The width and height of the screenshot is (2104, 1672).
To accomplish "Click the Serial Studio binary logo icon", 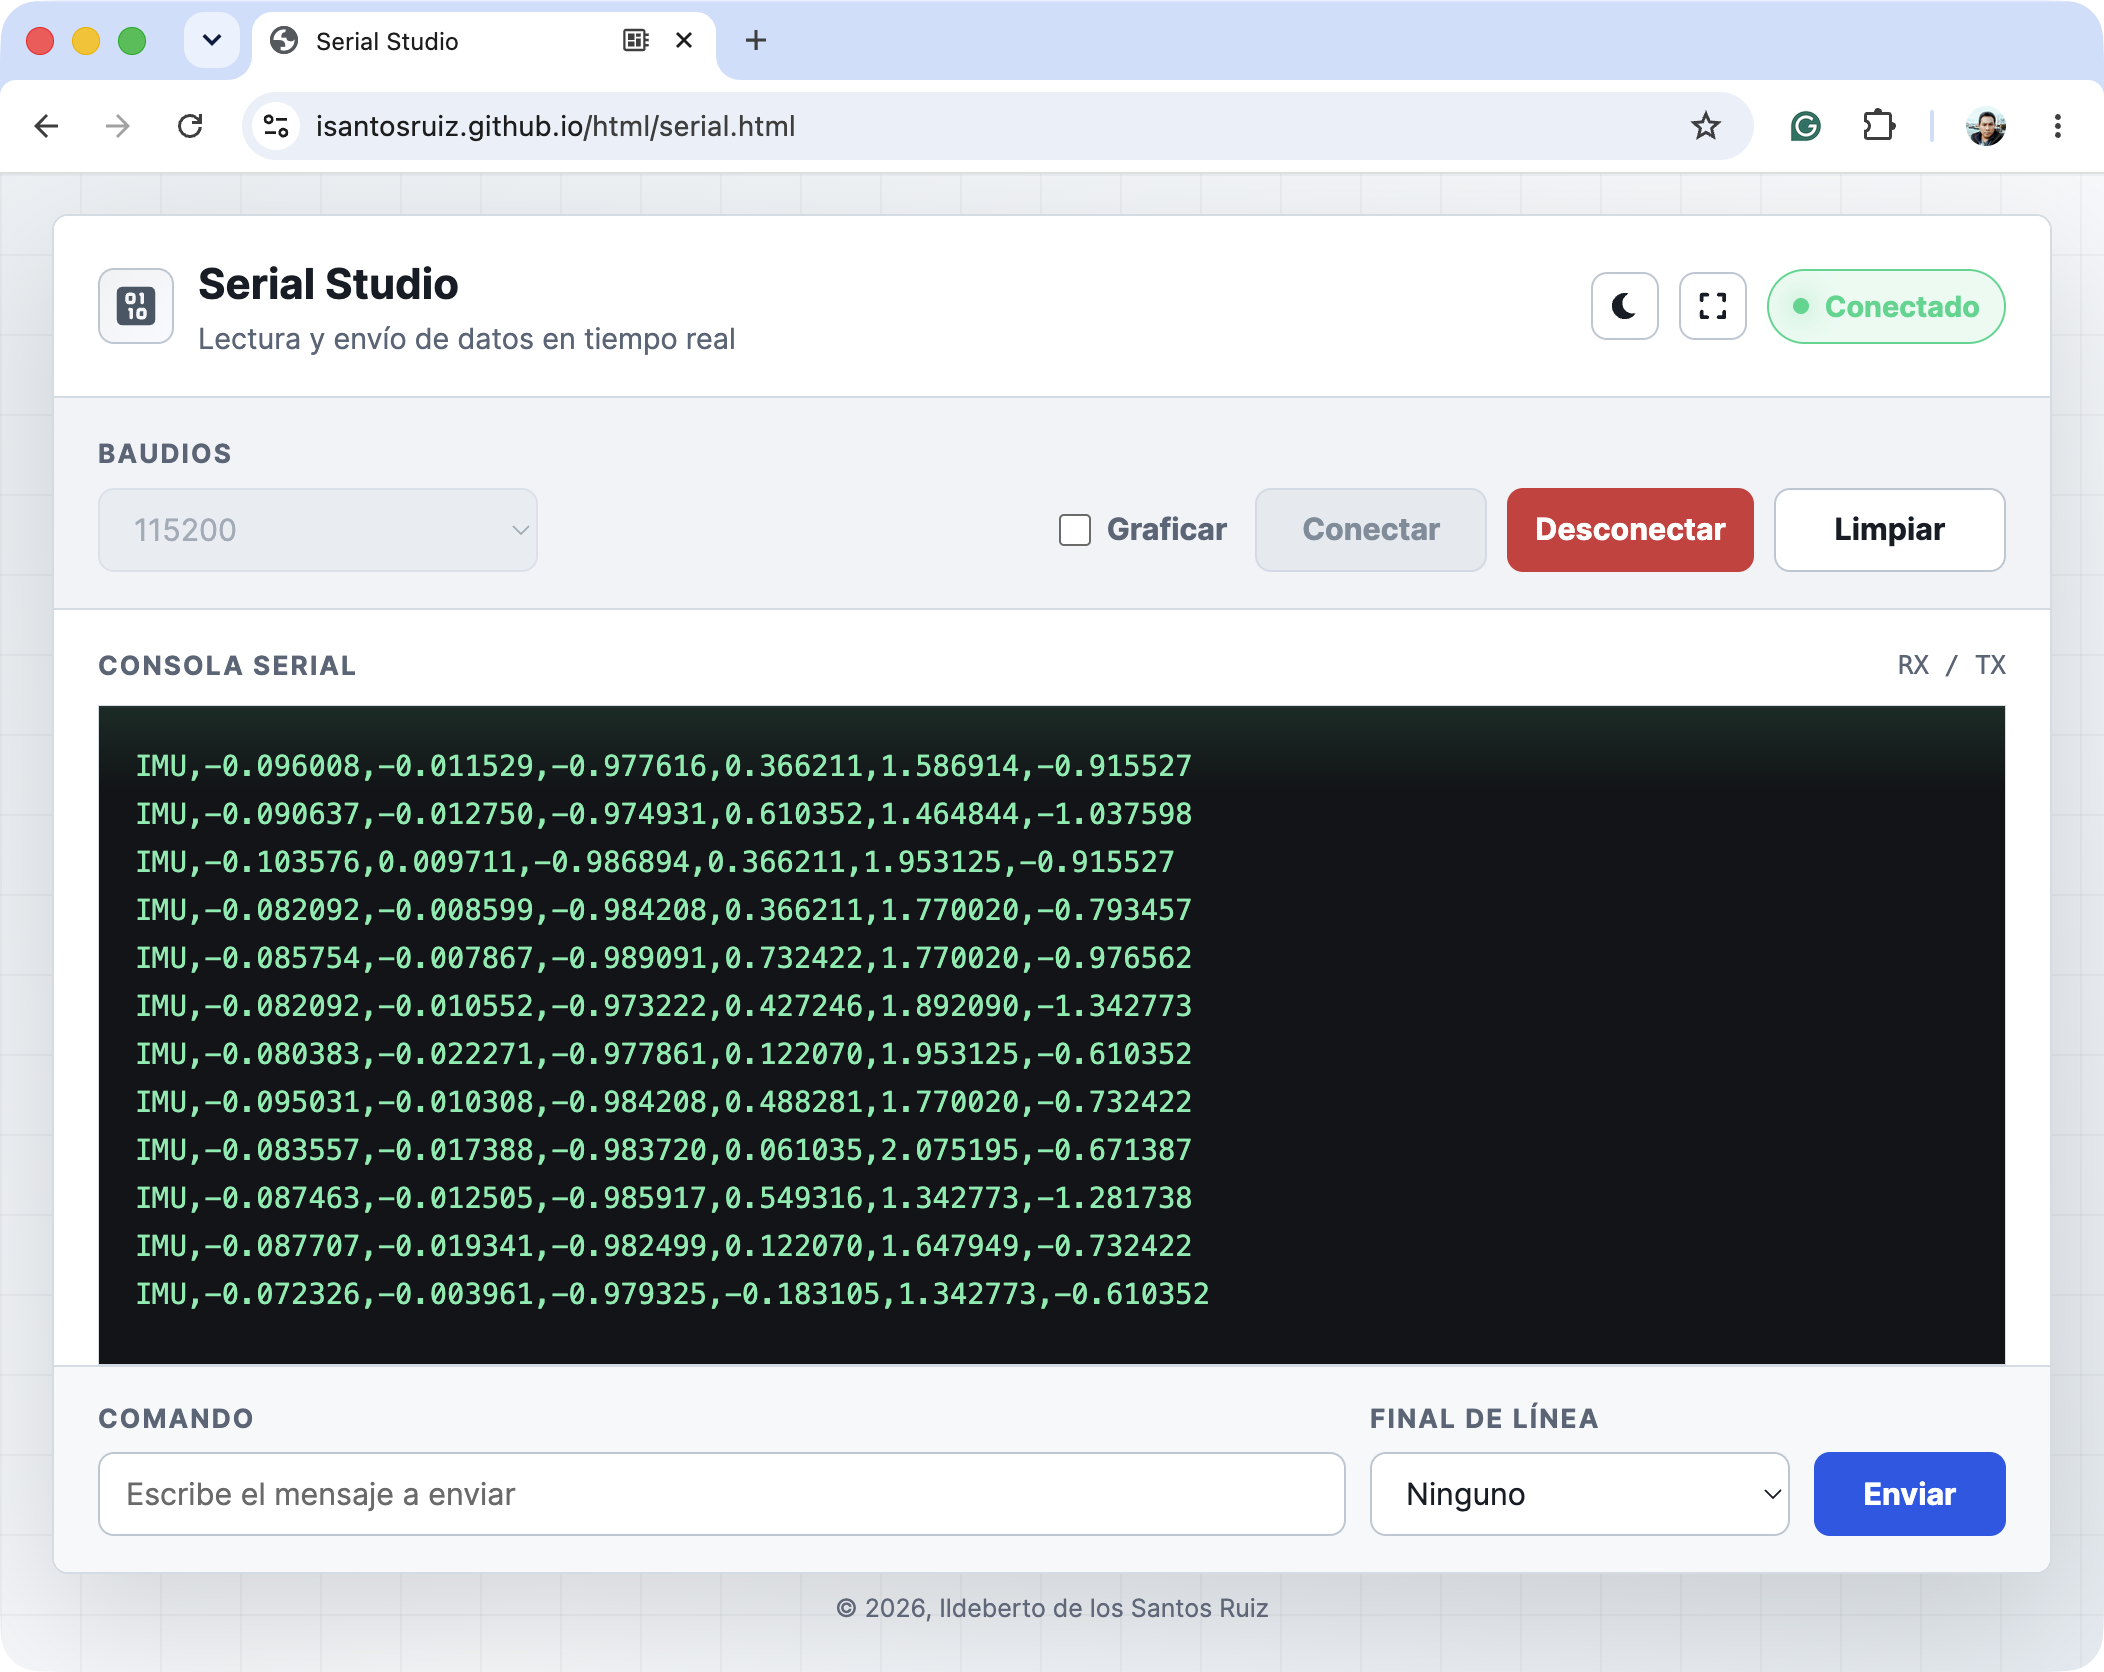I will [x=136, y=306].
